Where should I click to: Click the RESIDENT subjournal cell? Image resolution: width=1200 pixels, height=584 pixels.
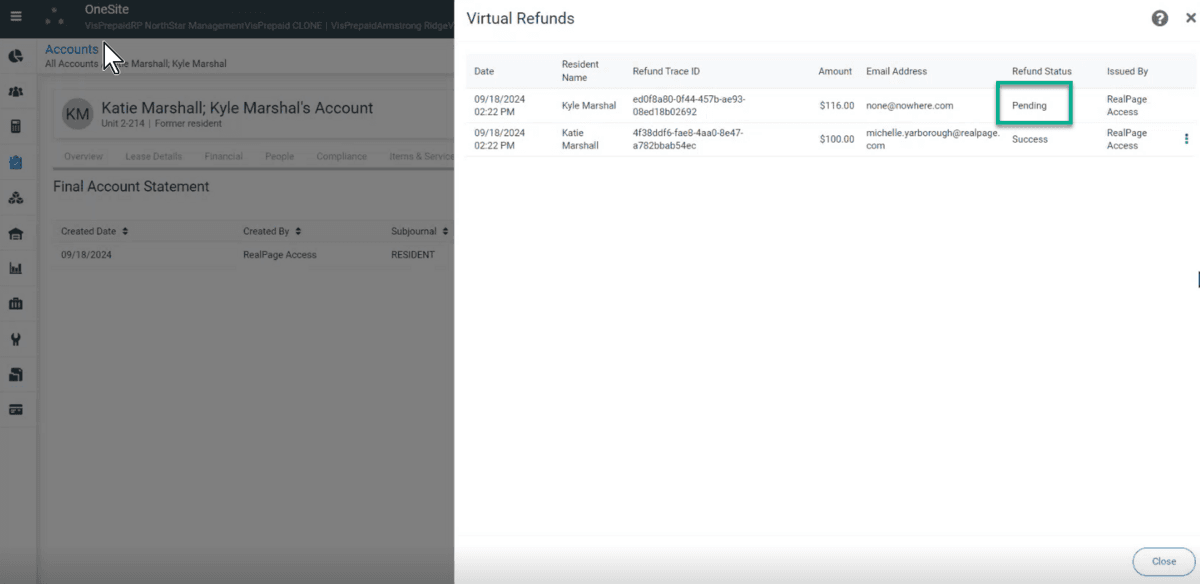tap(413, 255)
